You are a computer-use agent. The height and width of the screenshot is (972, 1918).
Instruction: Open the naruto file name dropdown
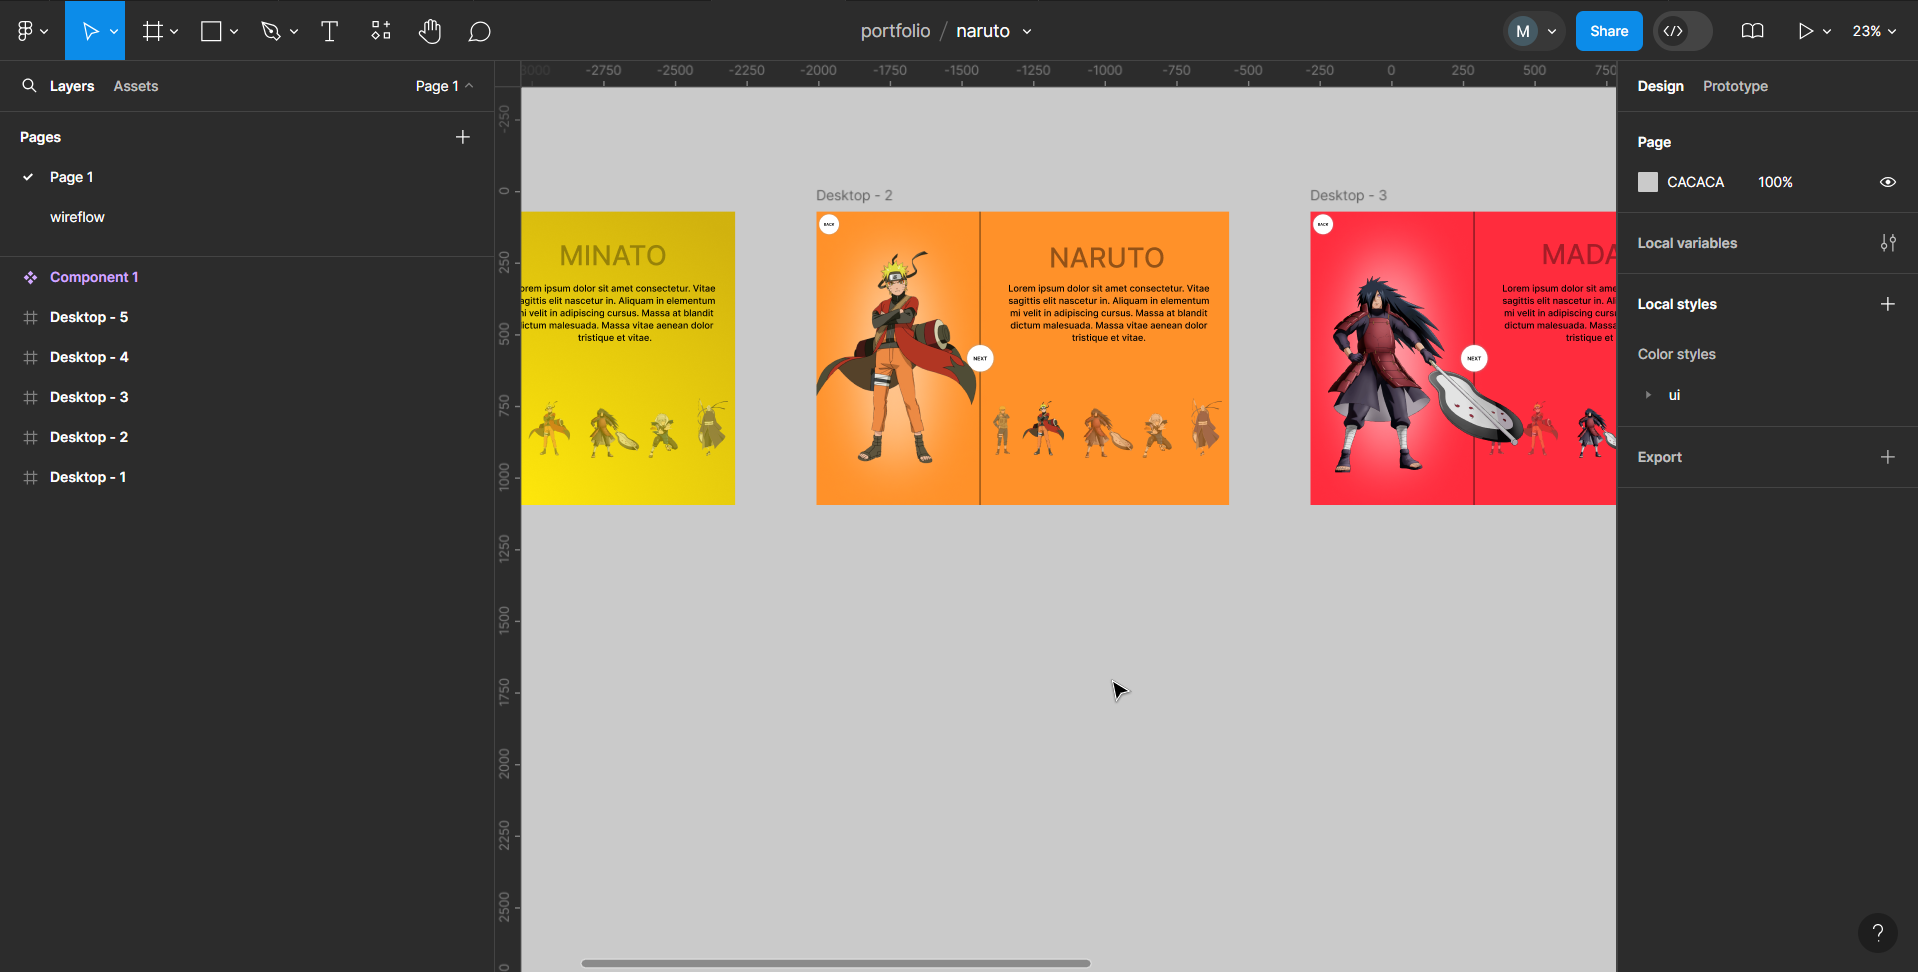click(1027, 31)
